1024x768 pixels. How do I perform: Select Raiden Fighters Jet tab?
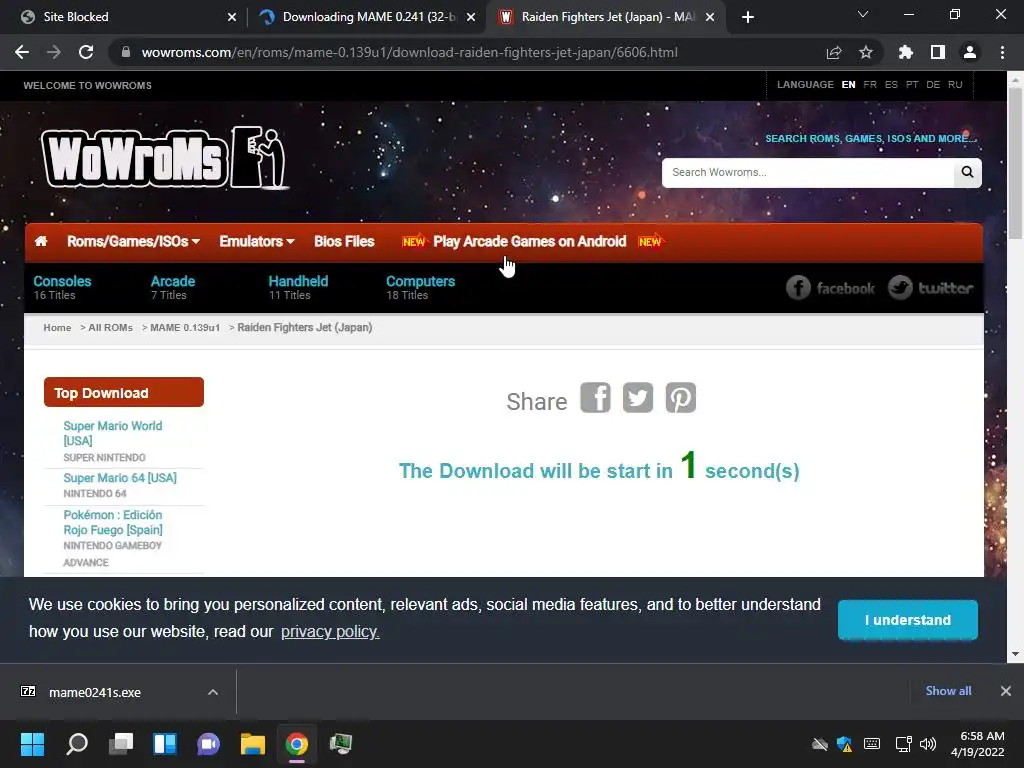(606, 17)
